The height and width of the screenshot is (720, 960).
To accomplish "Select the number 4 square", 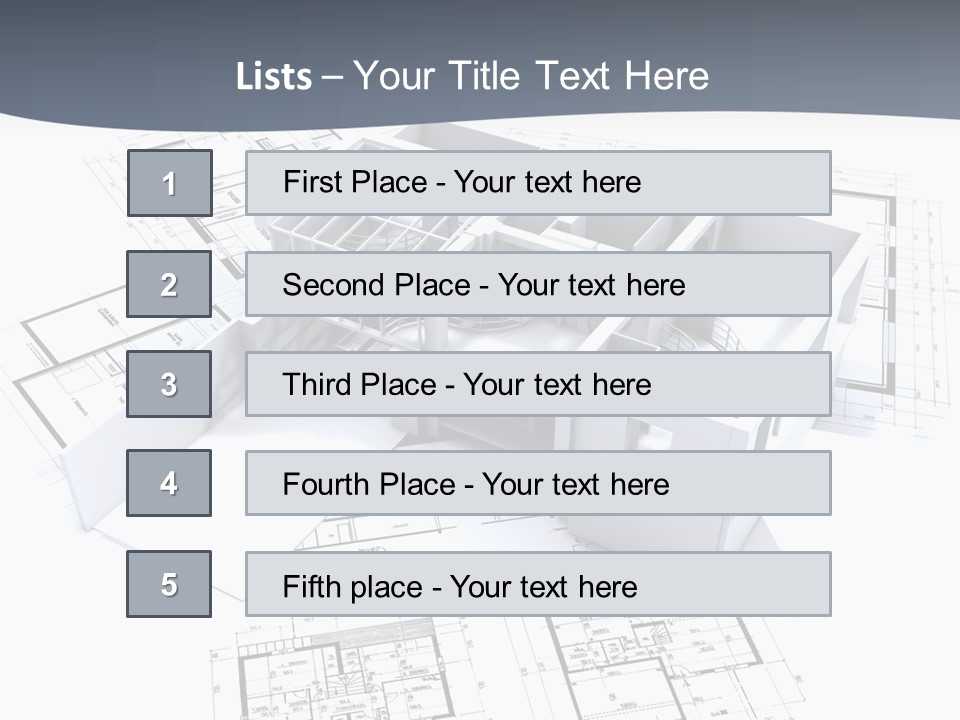I will click(x=169, y=483).
